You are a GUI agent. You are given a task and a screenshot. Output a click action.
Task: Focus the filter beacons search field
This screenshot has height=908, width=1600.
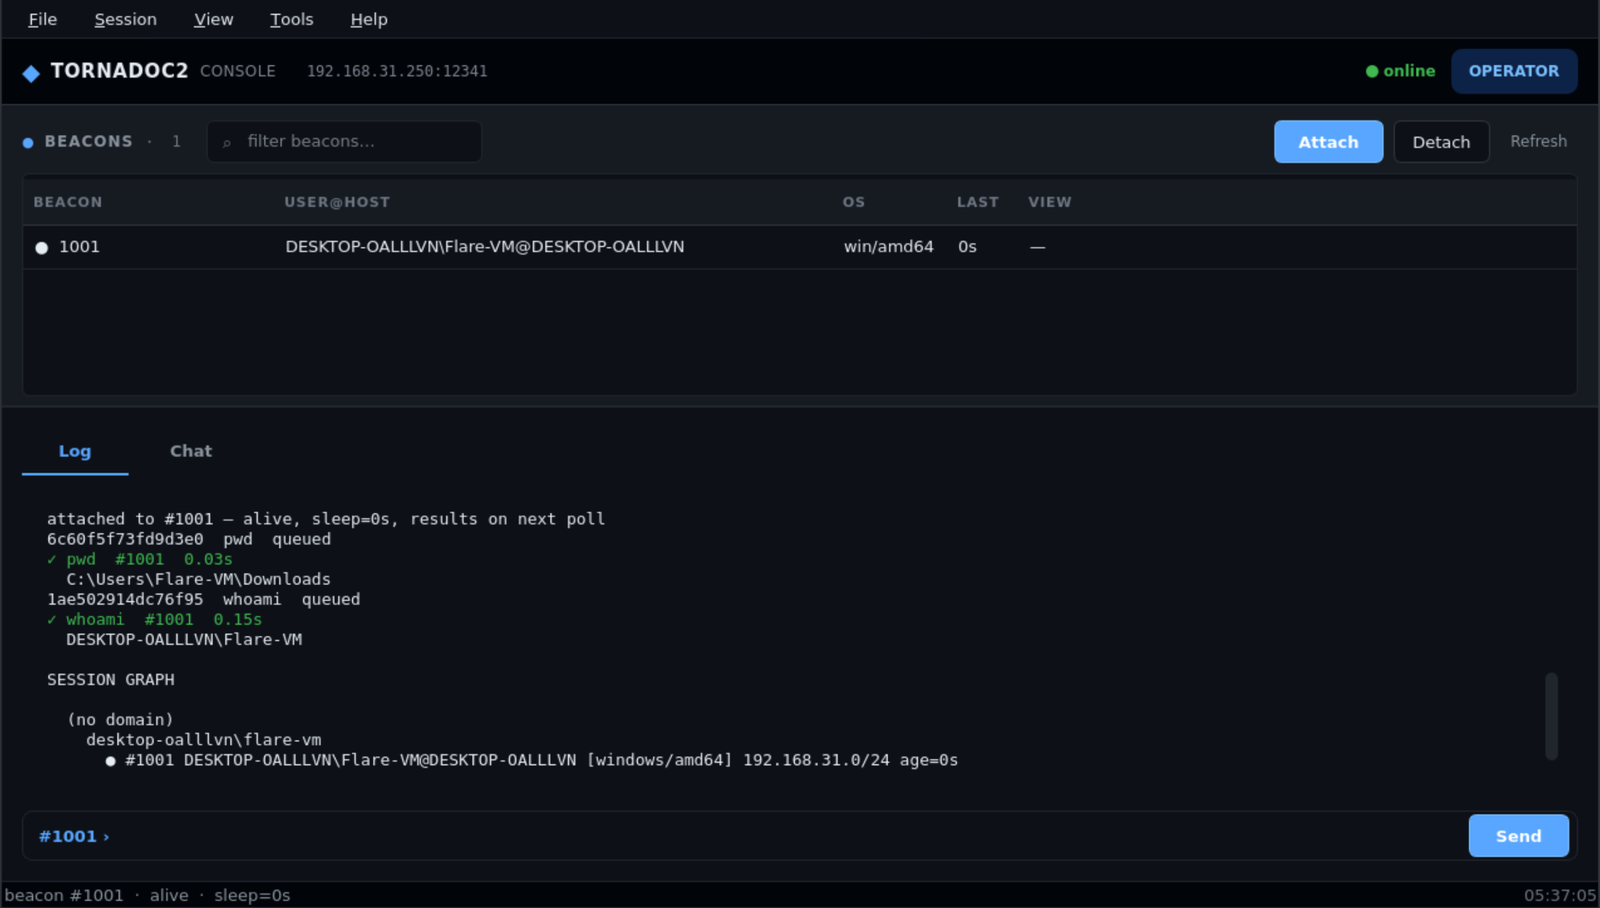(344, 141)
